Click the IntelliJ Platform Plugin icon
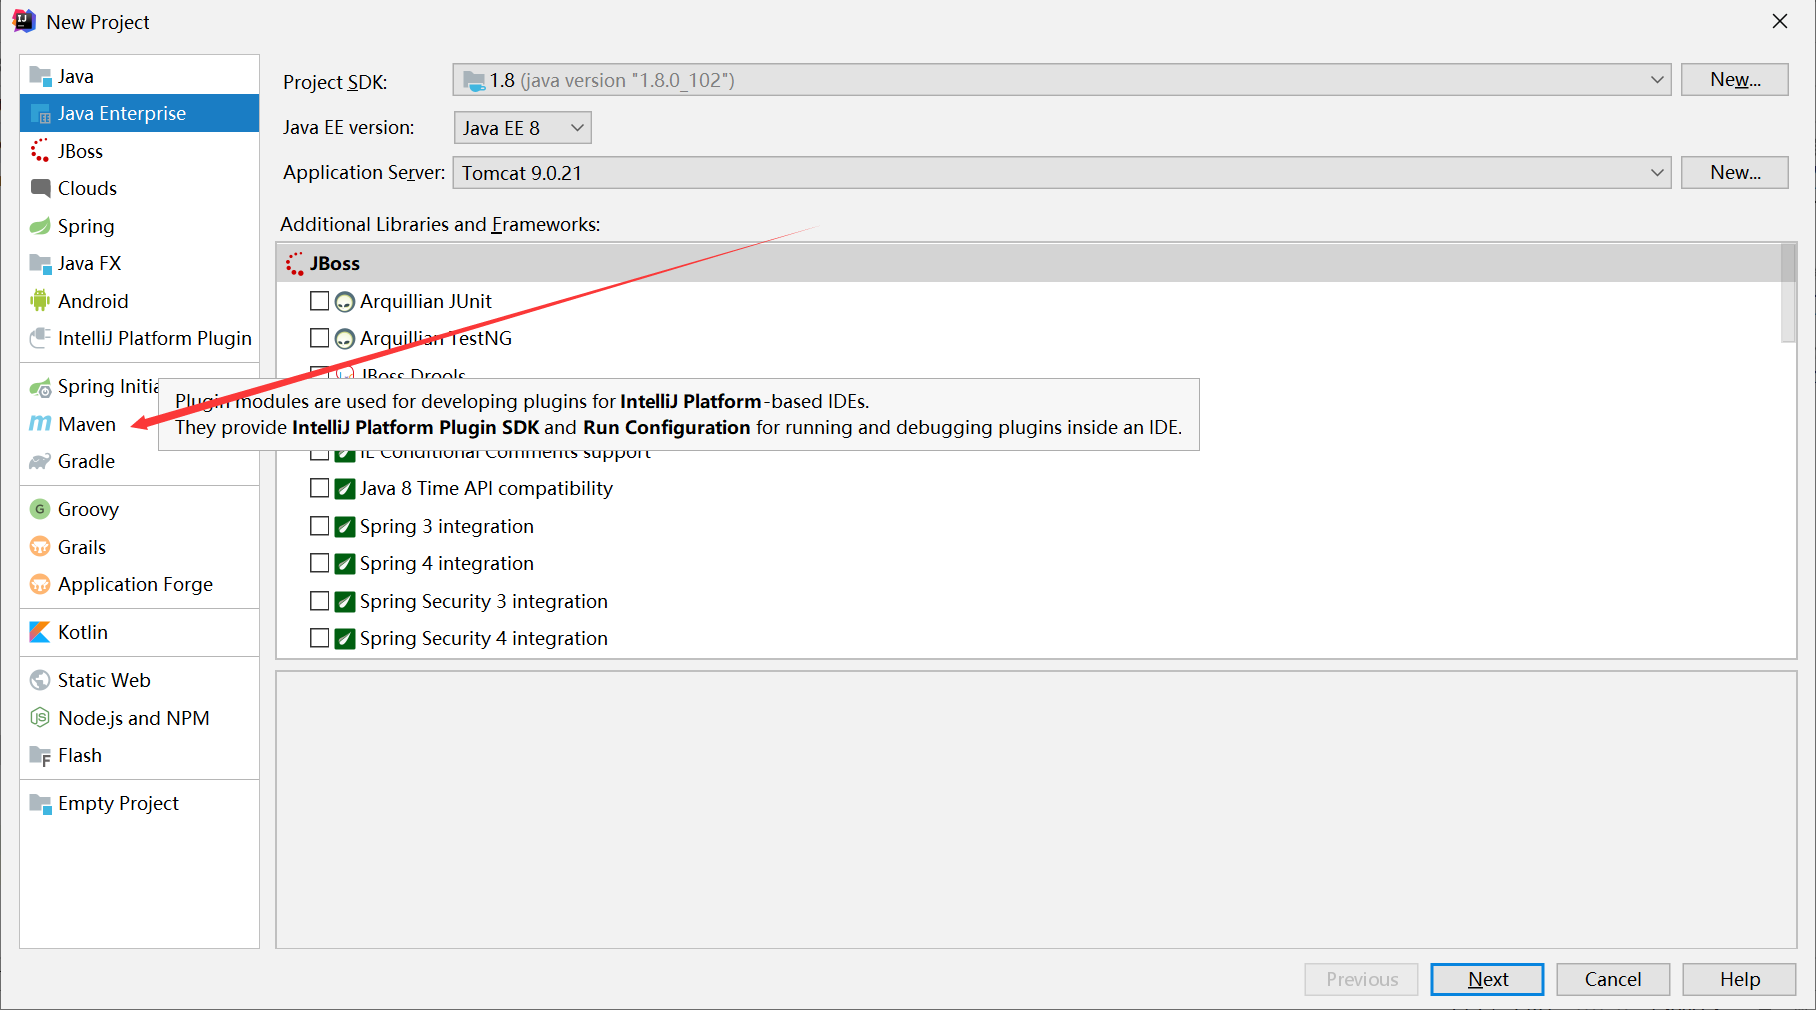 [x=40, y=338]
